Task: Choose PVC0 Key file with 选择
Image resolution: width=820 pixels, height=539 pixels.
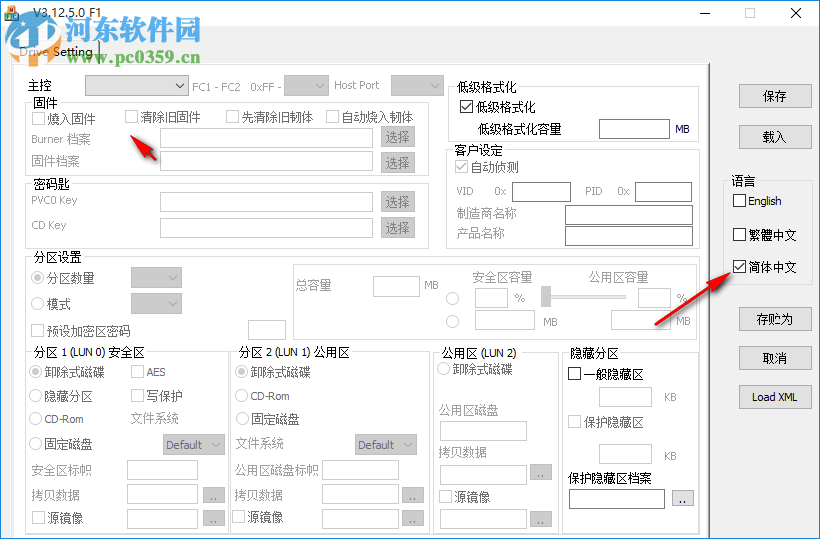Action: (397, 202)
